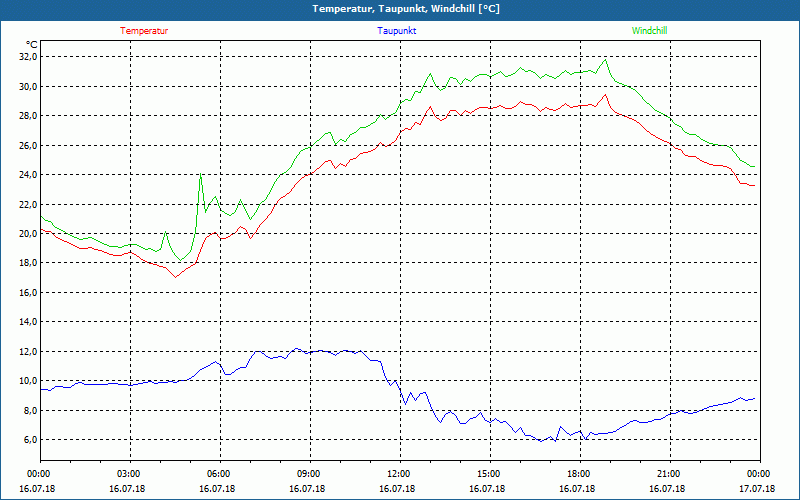This screenshot has height=500, width=800.
Task: Click the 03:00 time axis label
Action: pos(130,474)
